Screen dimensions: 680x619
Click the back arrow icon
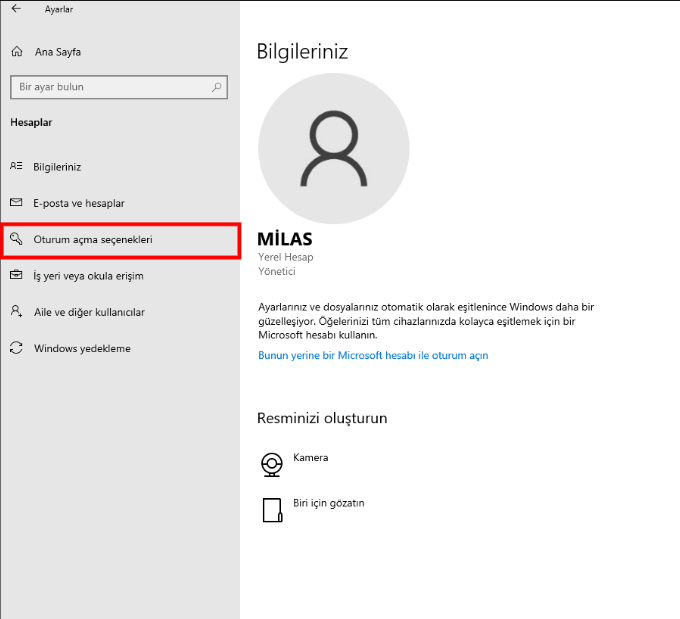click(16, 9)
